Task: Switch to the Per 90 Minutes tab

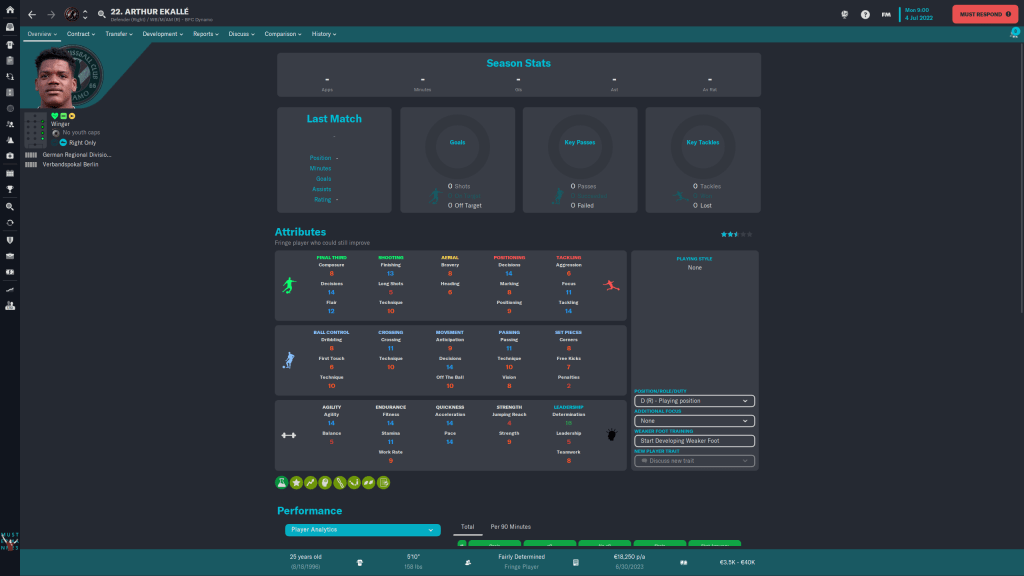Action: click(x=510, y=526)
